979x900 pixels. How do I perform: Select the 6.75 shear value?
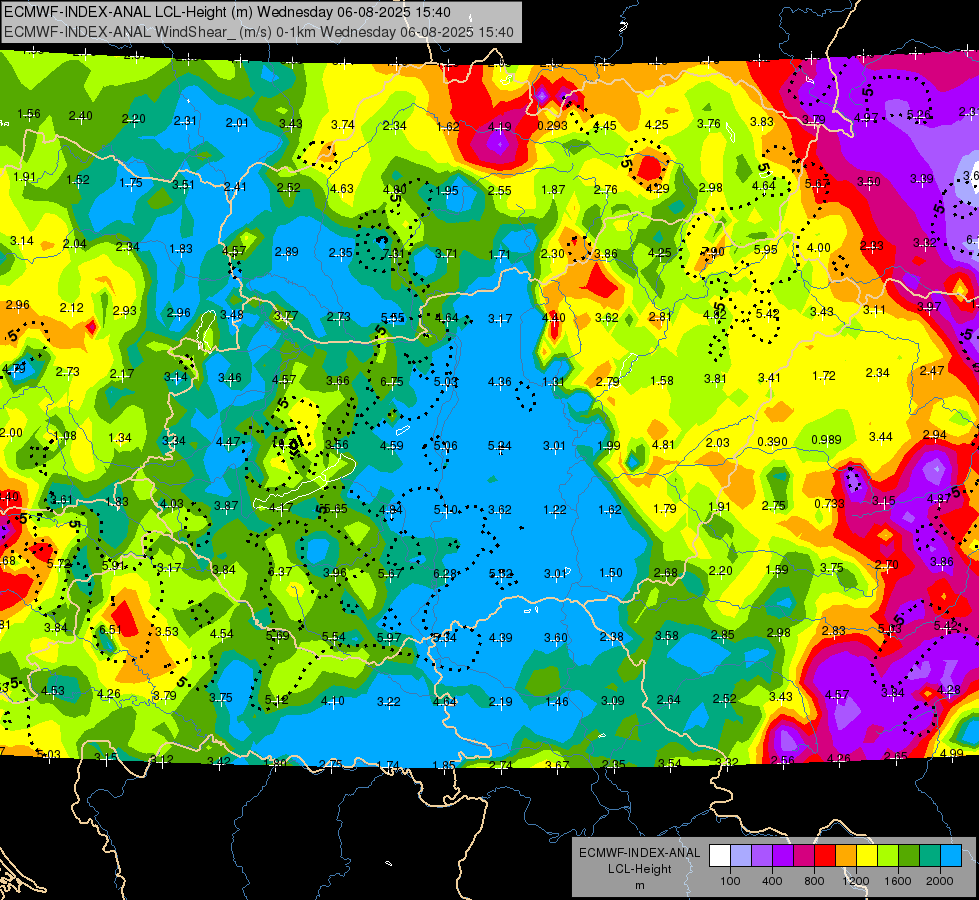point(391,382)
